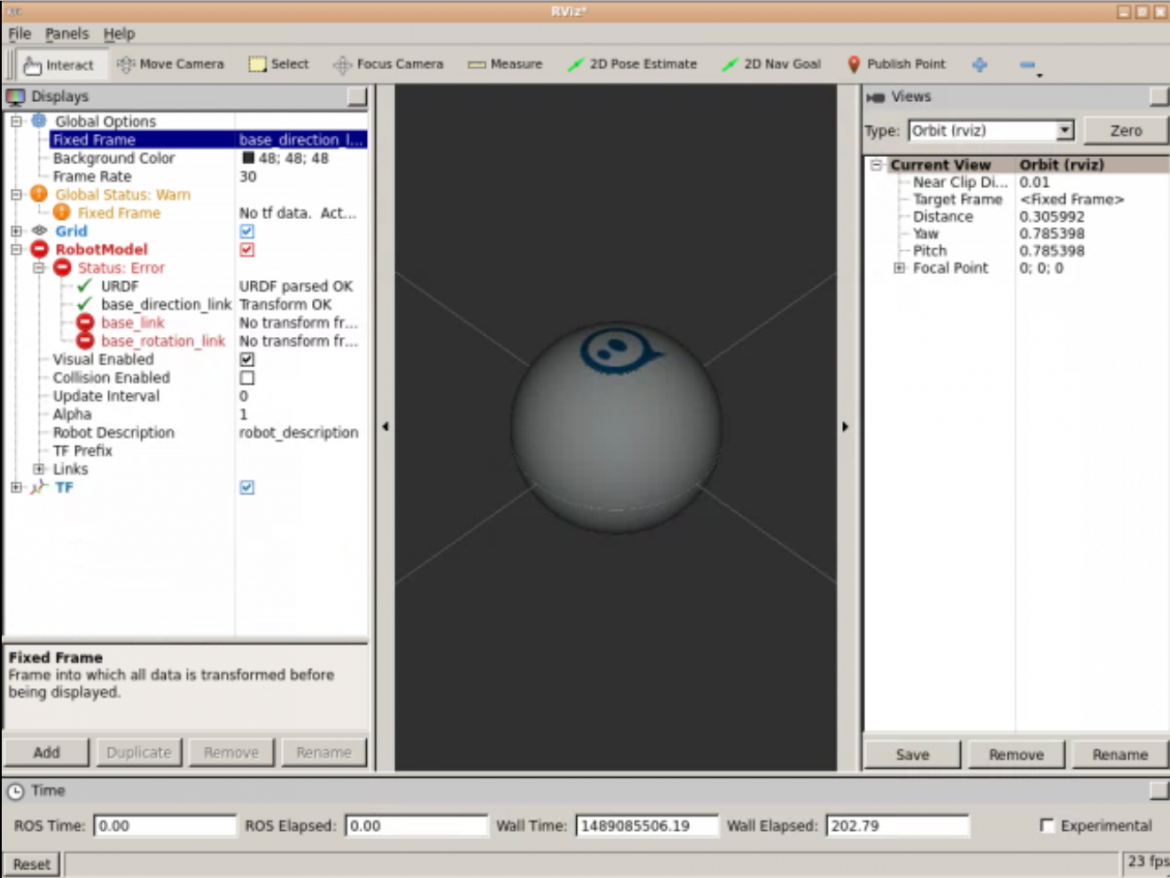Collapse the Status: Error node
The width and height of the screenshot is (1170, 878).
tap(39, 268)
